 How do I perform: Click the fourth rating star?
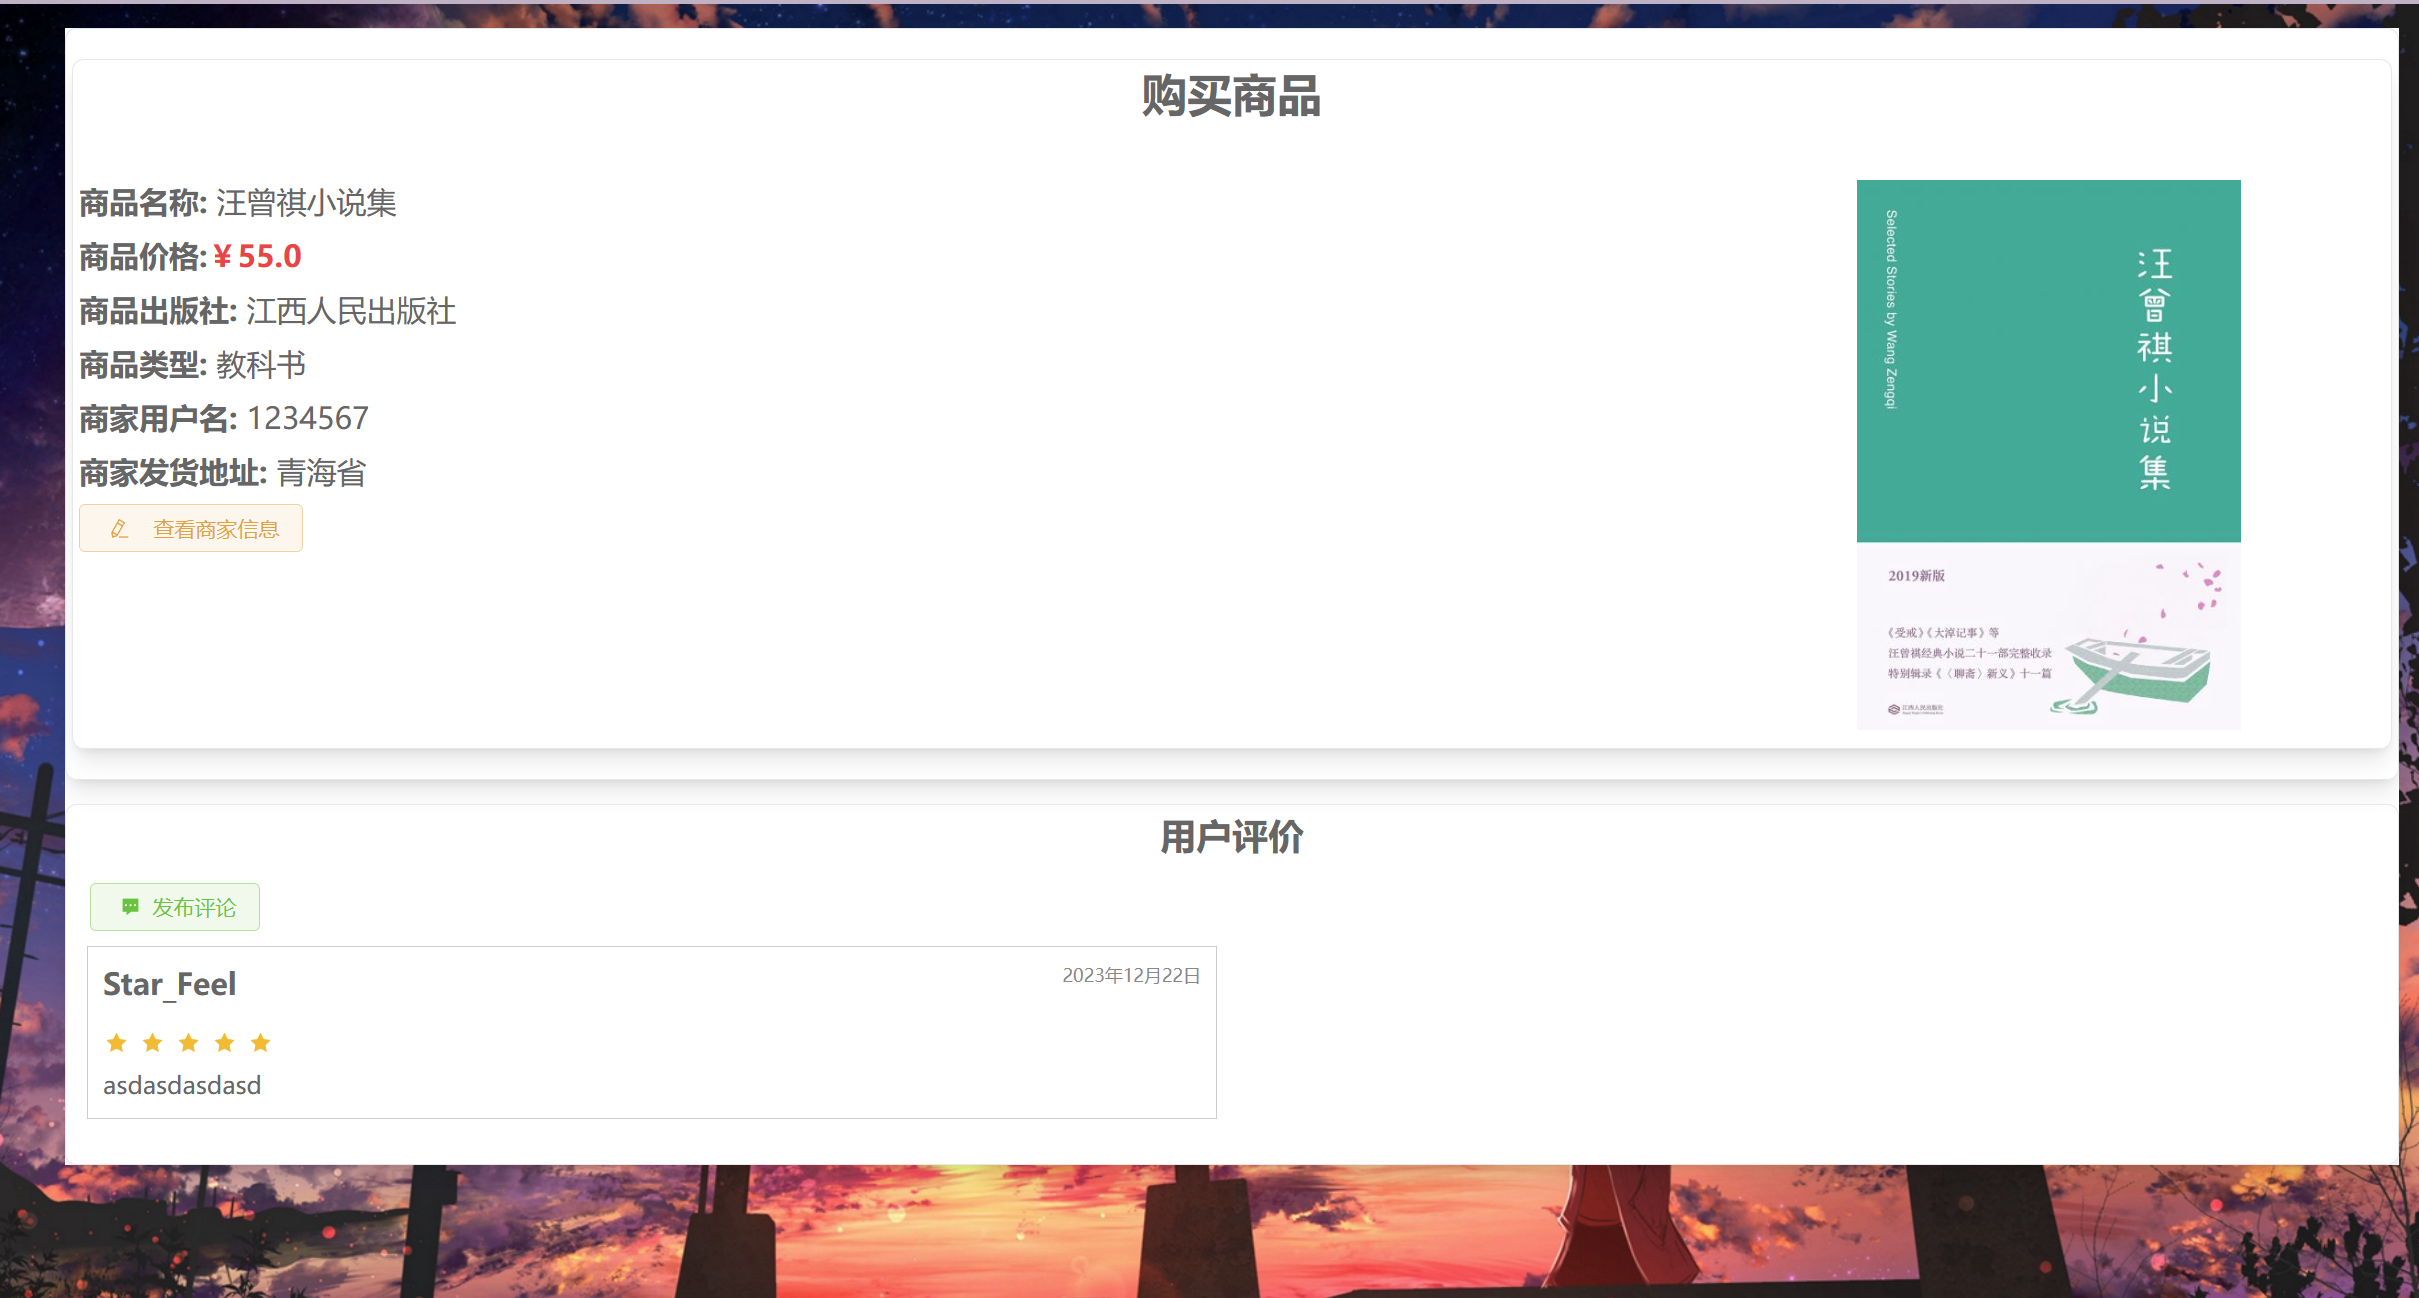click(224, 1043)
